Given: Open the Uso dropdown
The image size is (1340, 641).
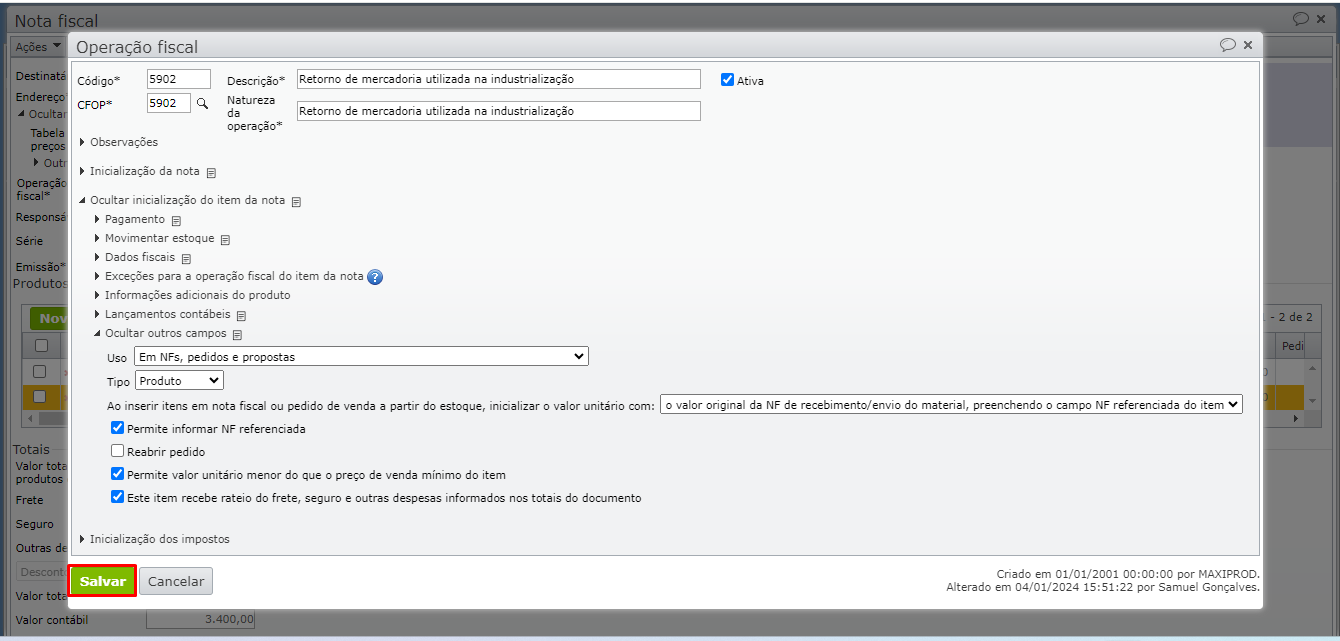Looking at the screenshot, I should click(x=361, y=356).
